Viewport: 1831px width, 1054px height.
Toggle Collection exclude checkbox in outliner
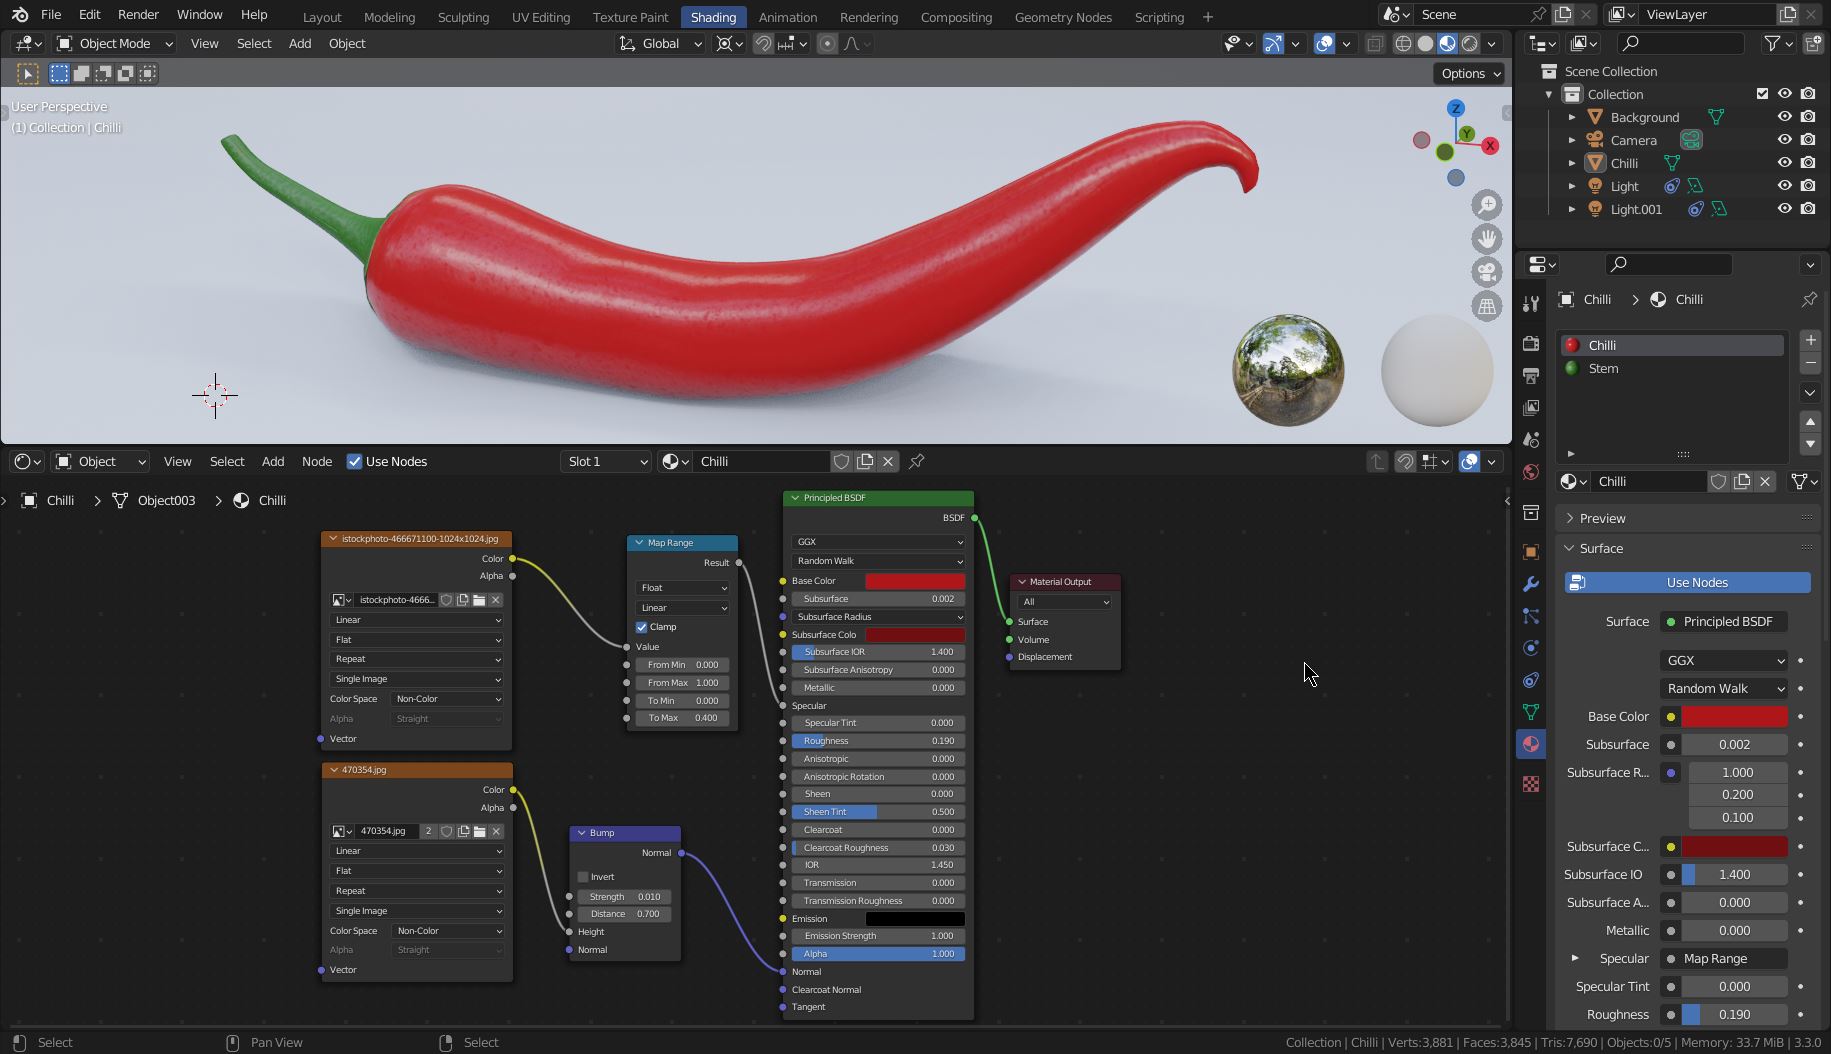pos(1762,94)
